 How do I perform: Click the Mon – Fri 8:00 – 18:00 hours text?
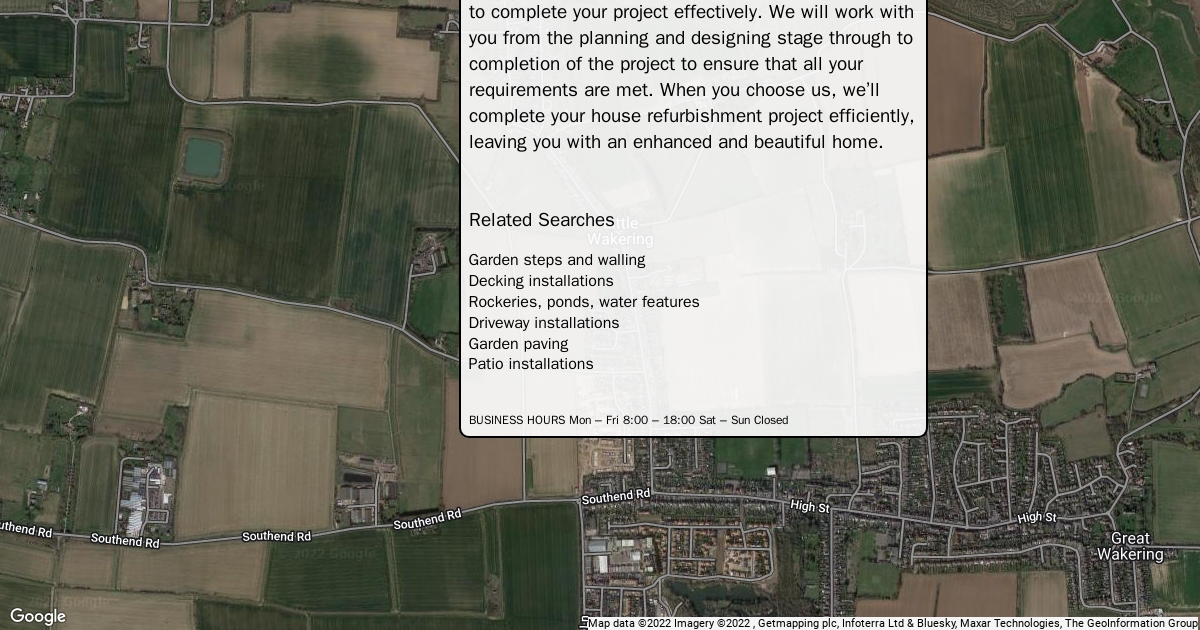(x=632, y=420)
